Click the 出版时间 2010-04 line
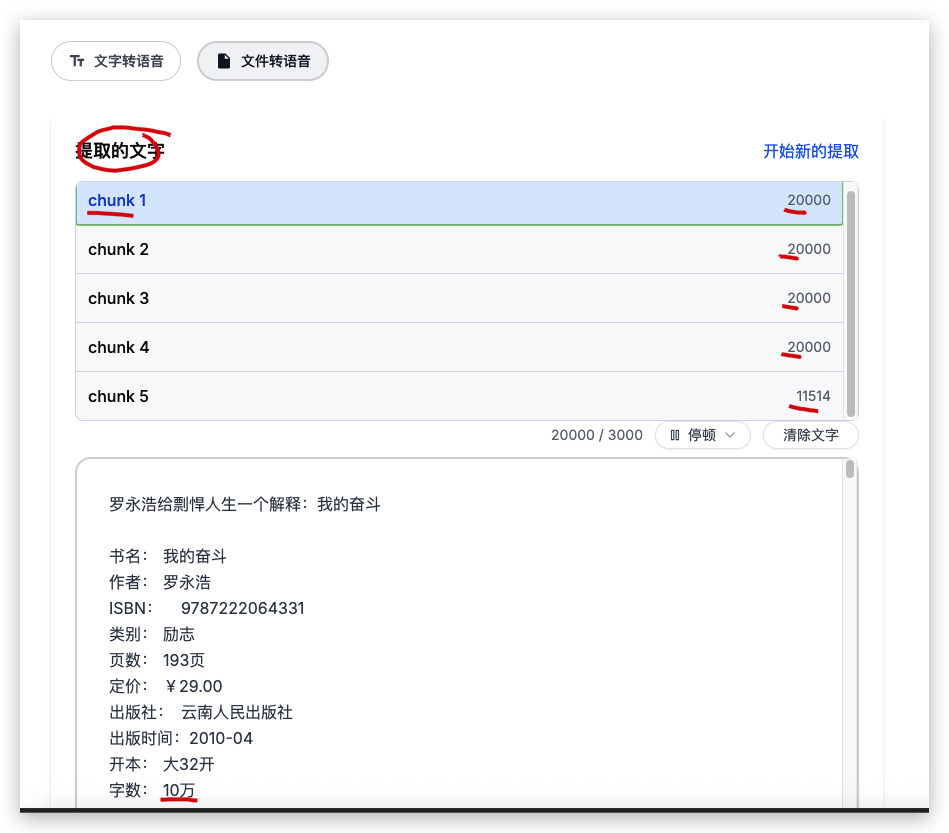Image resolution: width=949 pixels, height=833 pixels. (x=181, y=739)
